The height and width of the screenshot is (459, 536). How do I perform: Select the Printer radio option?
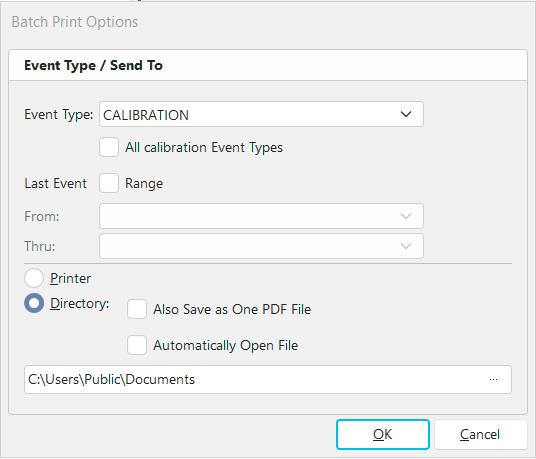pyautogui.click(x=34, y=278)
